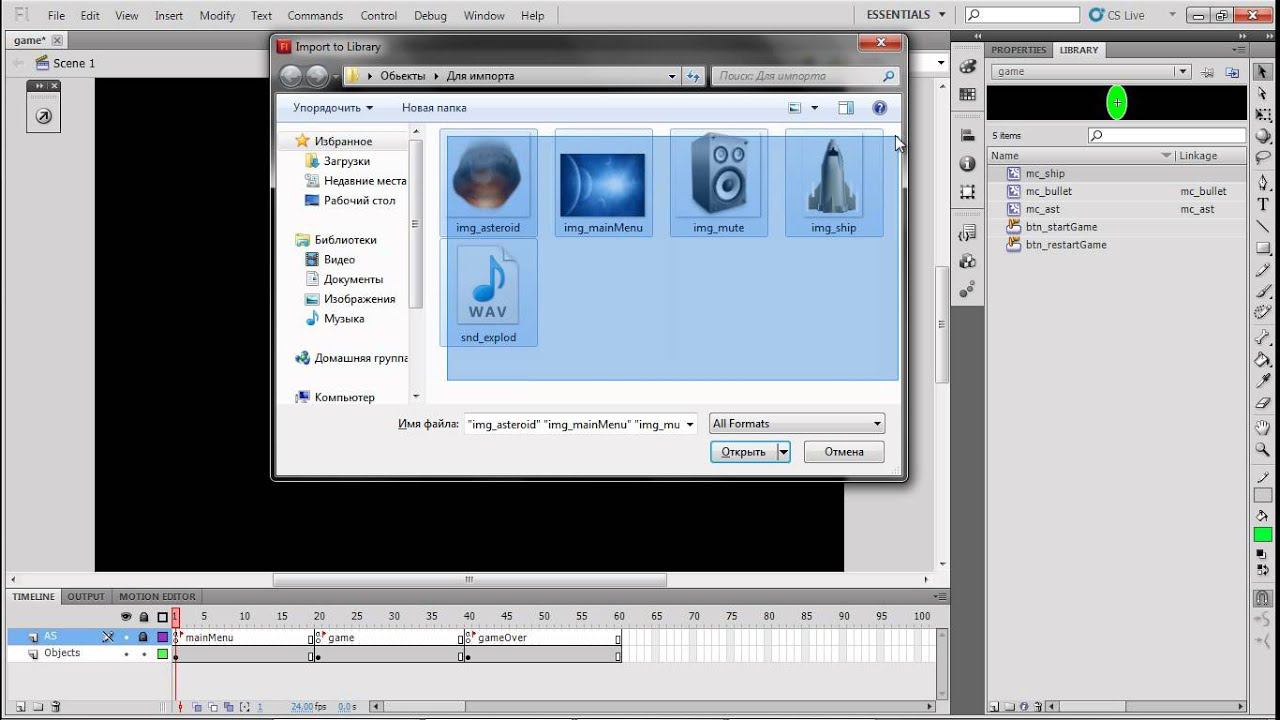Click the Открыть button

coord(744,452)
